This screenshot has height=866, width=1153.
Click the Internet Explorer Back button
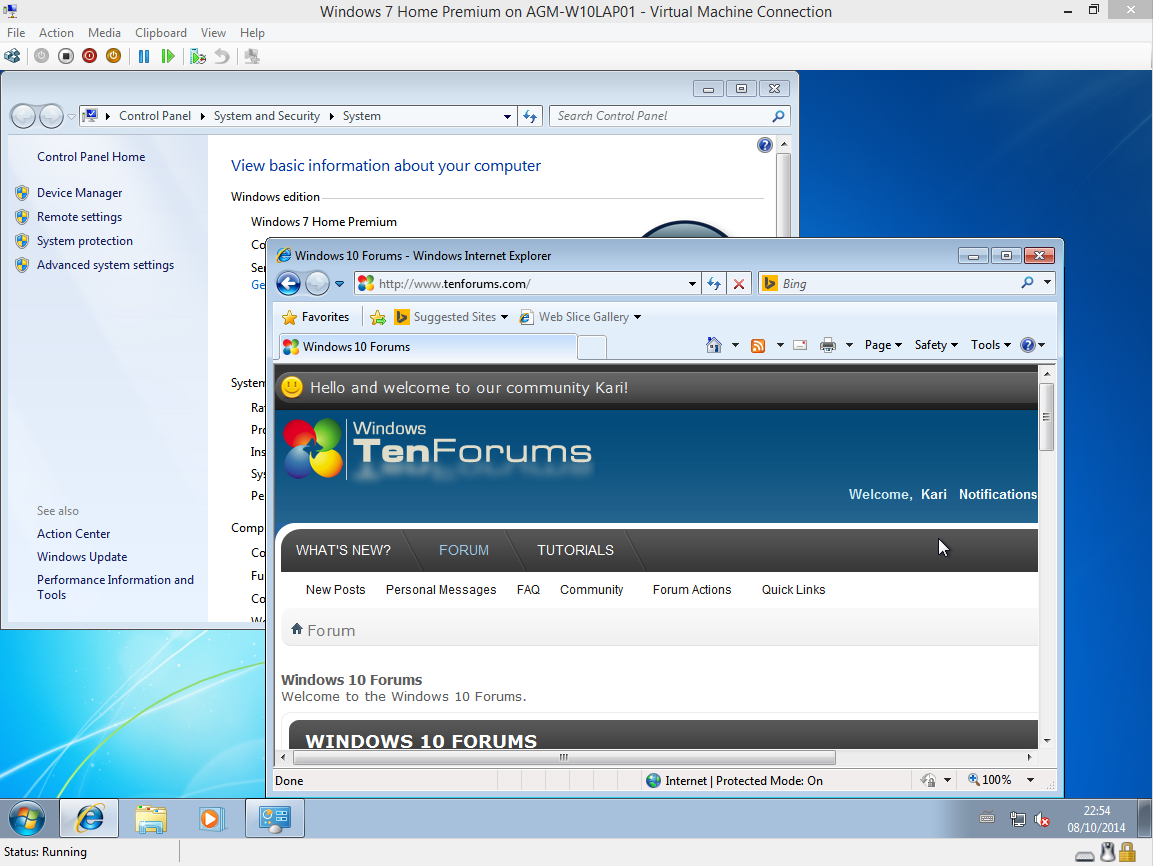[x=288, y=283]
